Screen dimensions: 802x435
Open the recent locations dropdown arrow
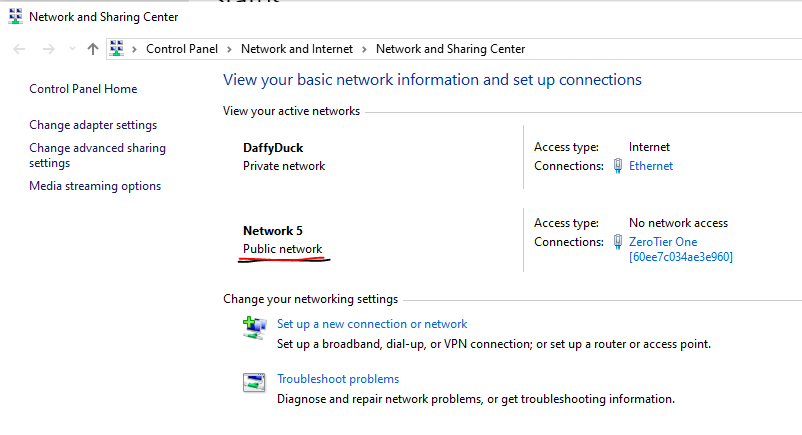click(72, 49)
